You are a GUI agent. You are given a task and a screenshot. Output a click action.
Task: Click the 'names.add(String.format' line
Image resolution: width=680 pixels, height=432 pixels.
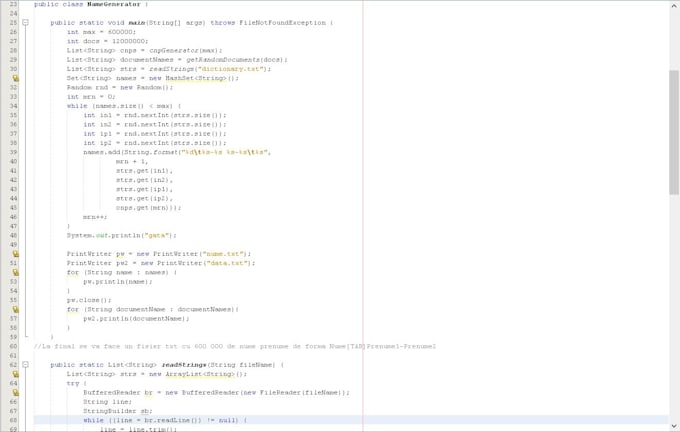point(177,152)
